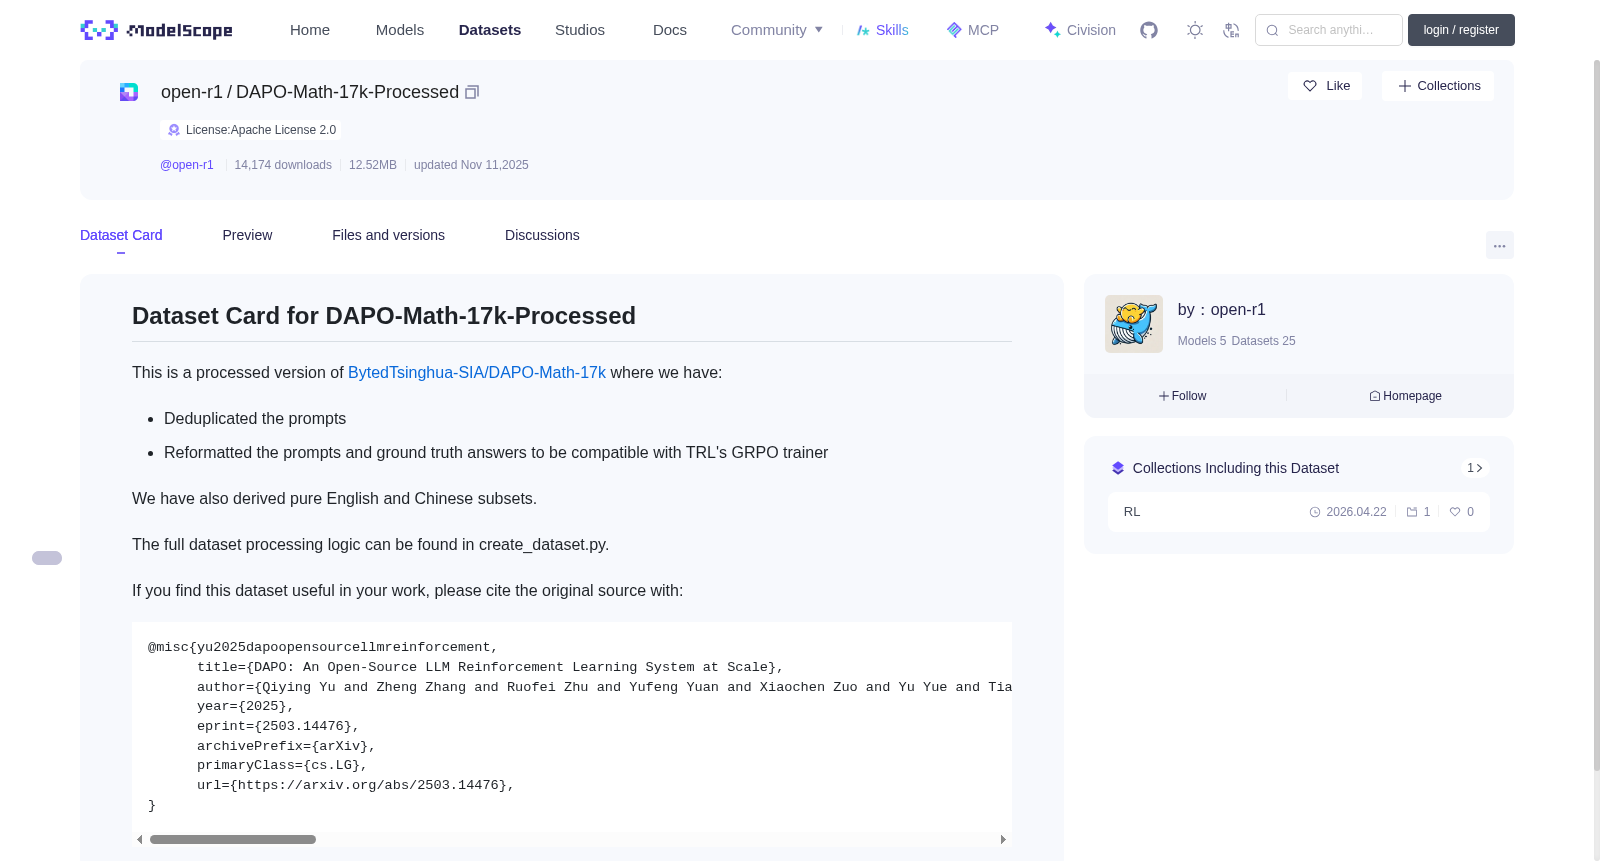The image size is (1600, 861).
Task: Click the license badge icon
Action: 174,130
